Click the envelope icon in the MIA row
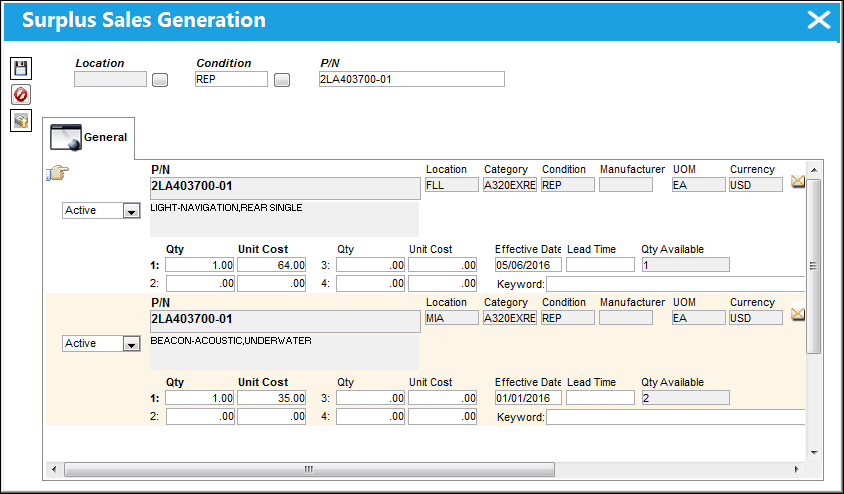 coord(798,314)
